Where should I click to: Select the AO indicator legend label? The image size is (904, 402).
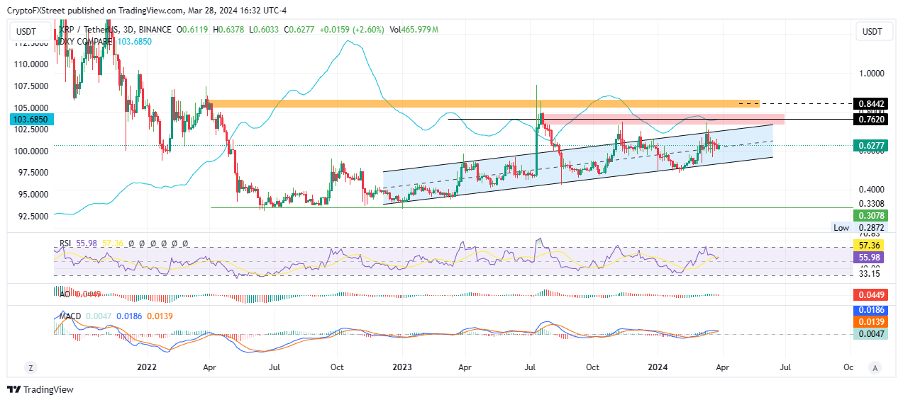click(63, 294)
